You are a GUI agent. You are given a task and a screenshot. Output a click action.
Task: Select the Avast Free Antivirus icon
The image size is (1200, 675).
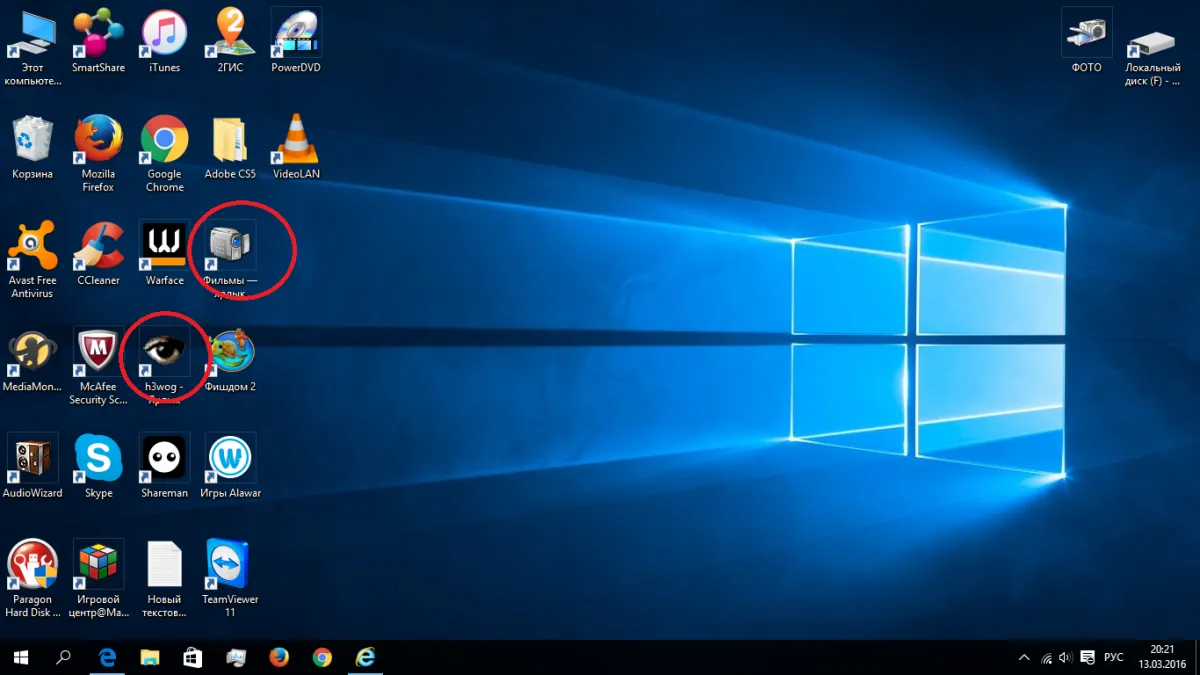pyautogui.click(x=32, y=259)
